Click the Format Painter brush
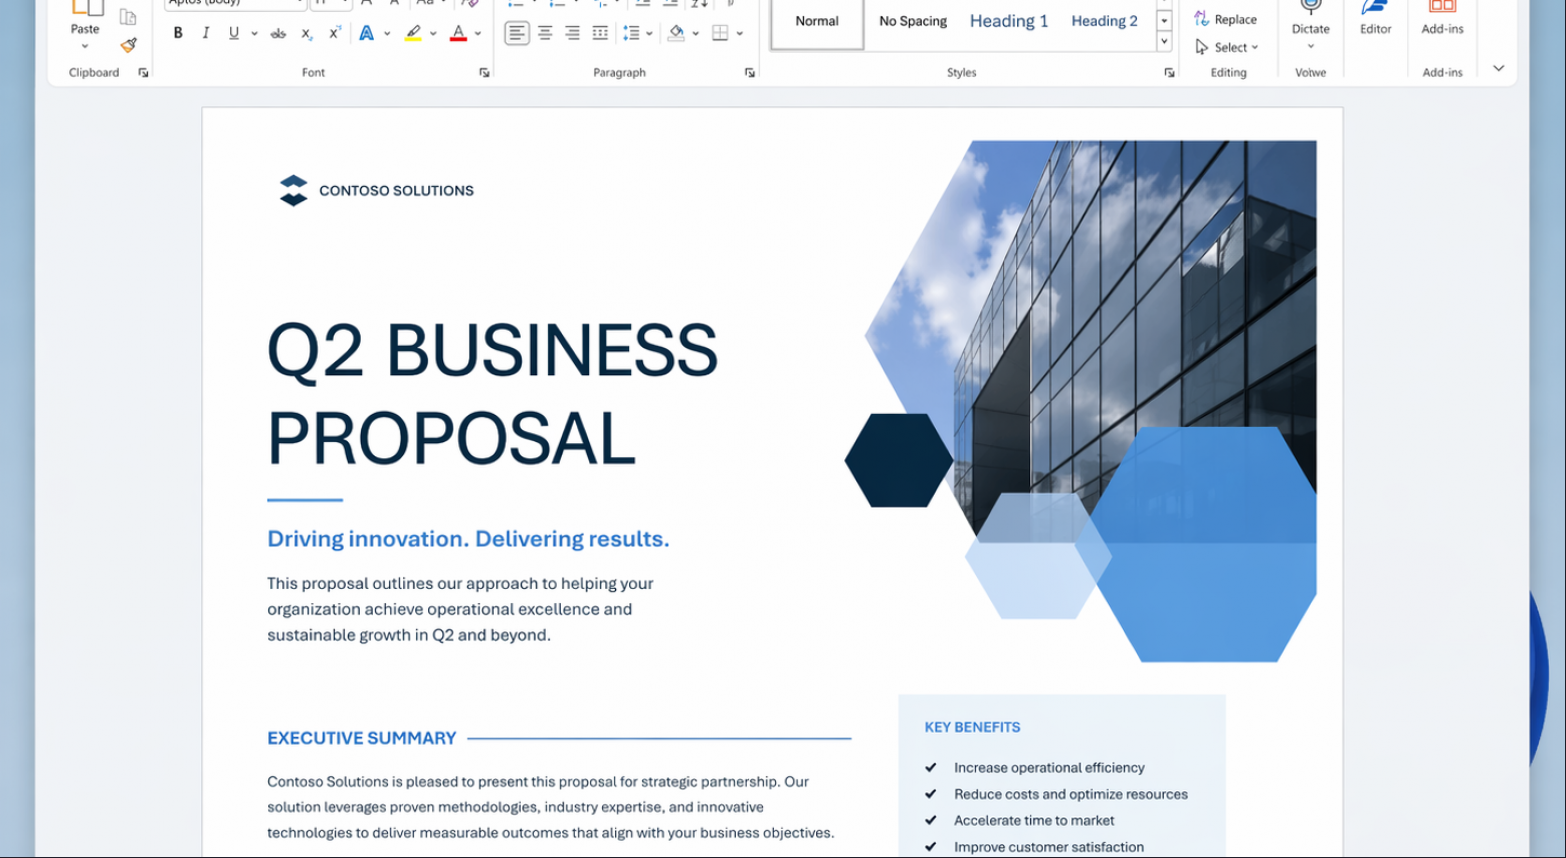Image resolution: width=1566 pixels, height=858 pixels. (128, 45)
